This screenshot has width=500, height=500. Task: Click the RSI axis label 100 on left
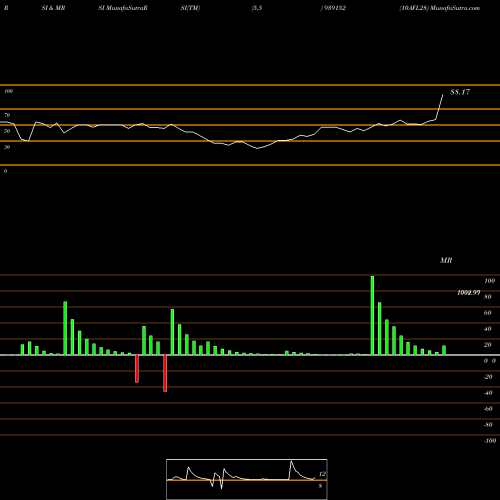[x=8, y=91]
